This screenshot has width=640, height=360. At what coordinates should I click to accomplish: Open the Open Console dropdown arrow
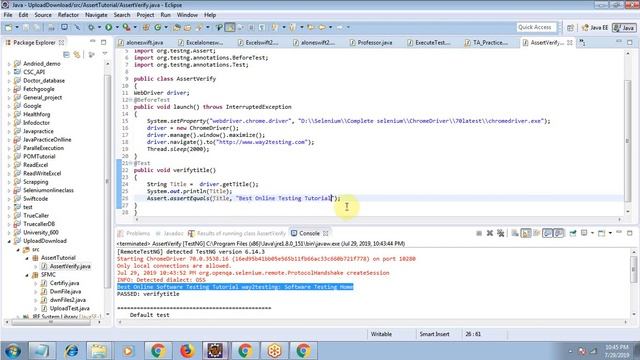[610, 233]
